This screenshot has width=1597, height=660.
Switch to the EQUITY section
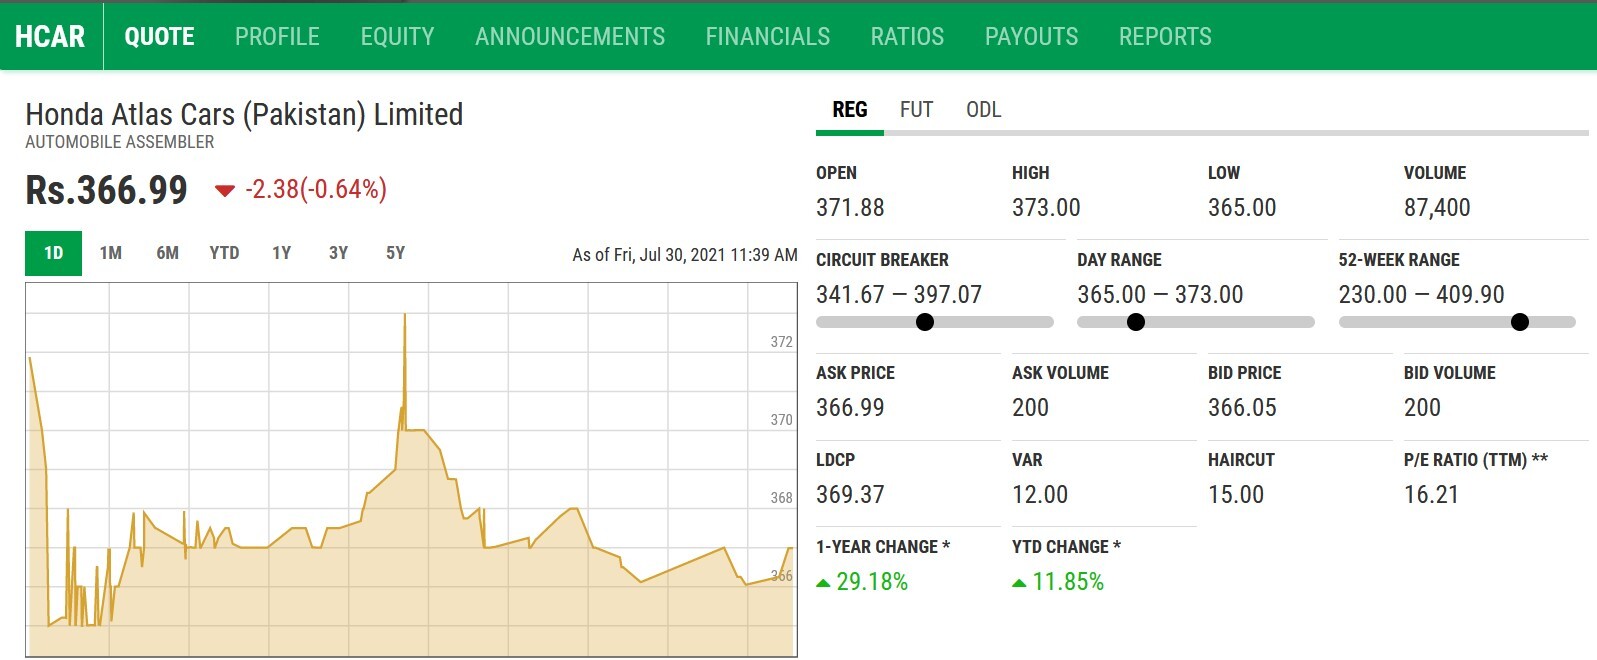(x=397, y=37)
